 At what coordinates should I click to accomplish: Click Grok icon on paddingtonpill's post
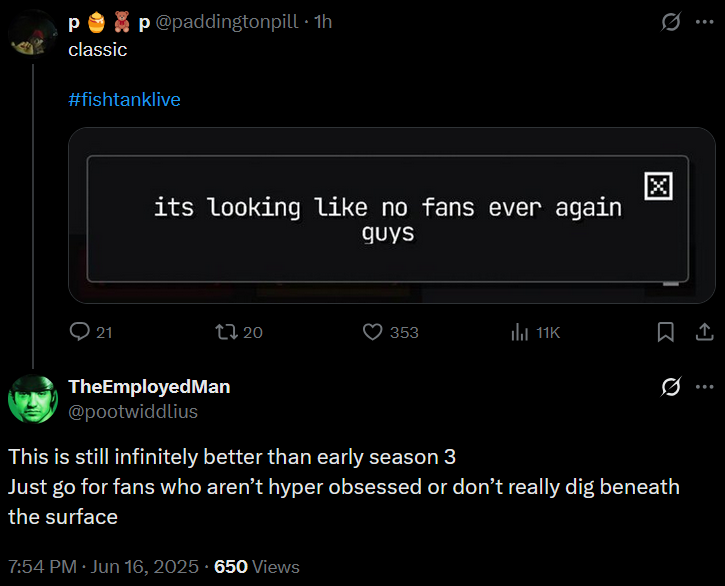click(x=670, y=22)
